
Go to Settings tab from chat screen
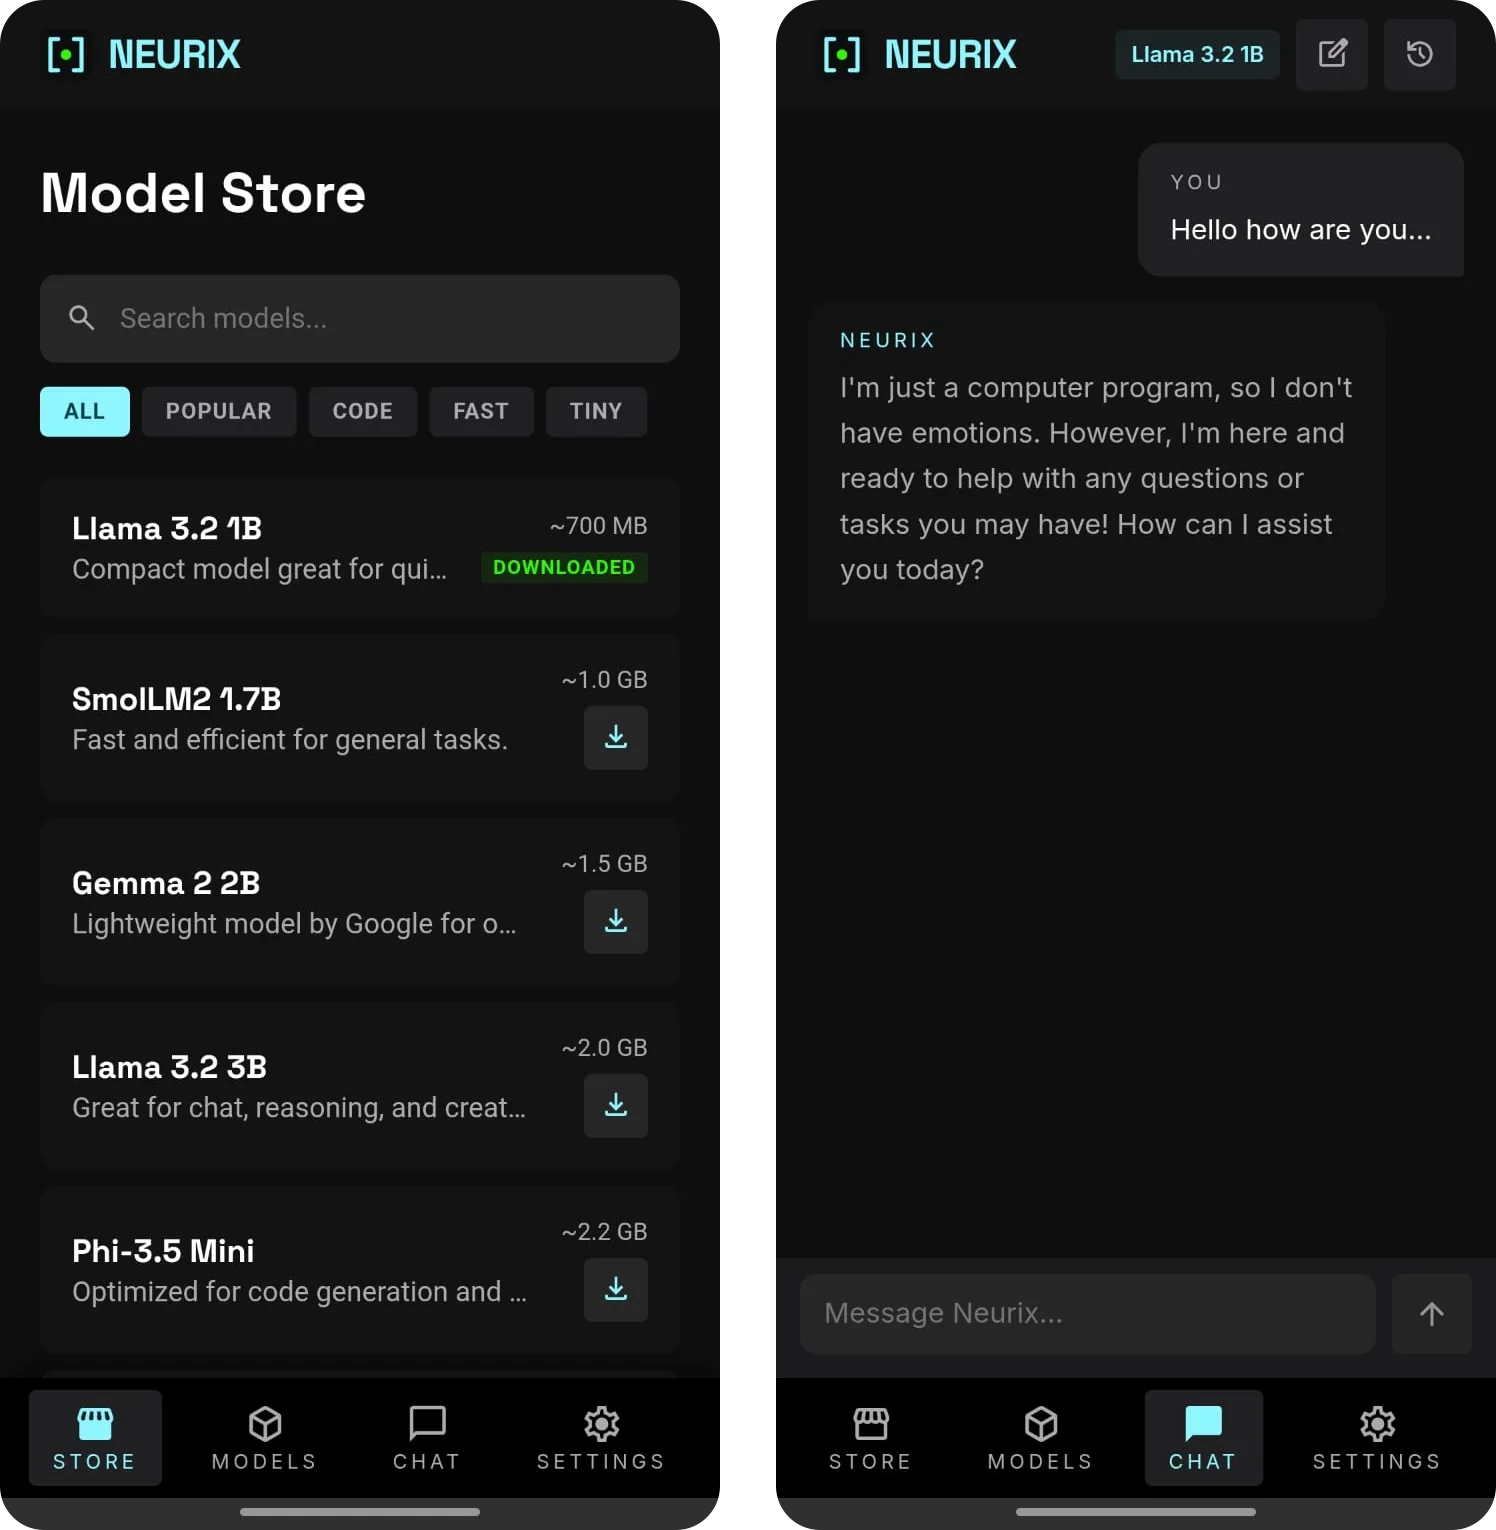[x=1377, y=1438]
